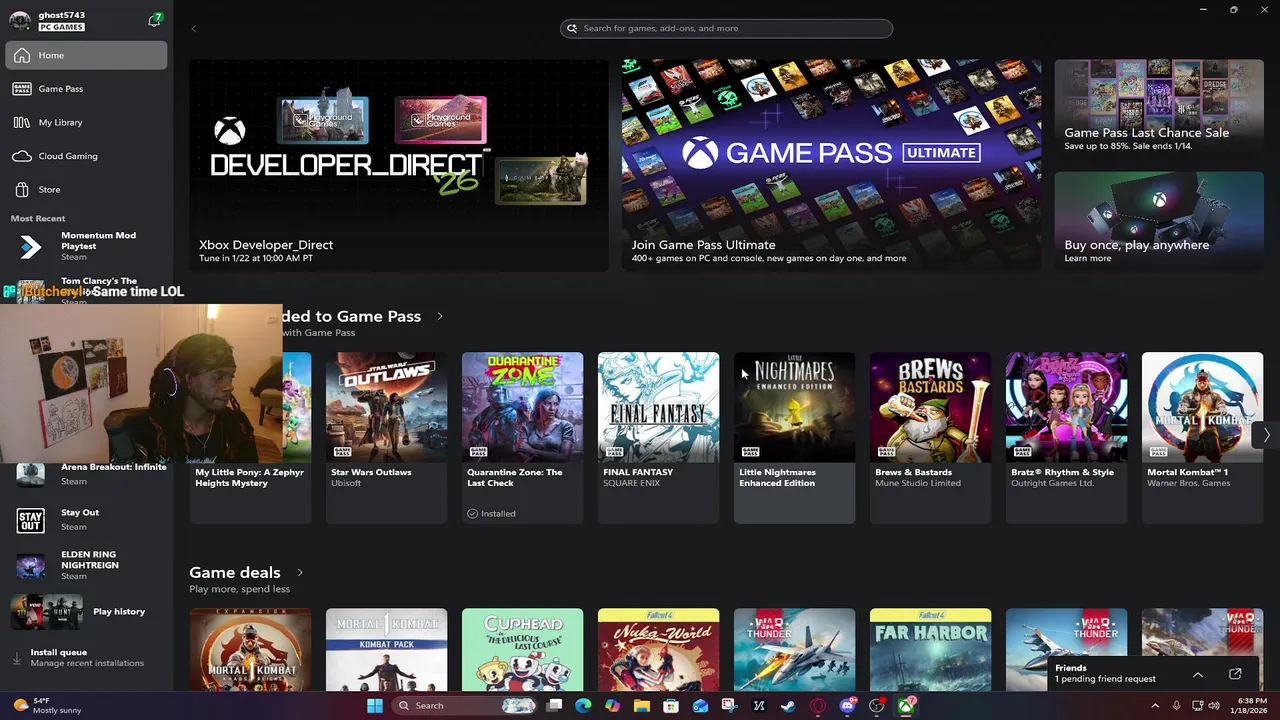Click the Friends pending request text
The width and height of the screenshot is (1280, 720).
1105,679
